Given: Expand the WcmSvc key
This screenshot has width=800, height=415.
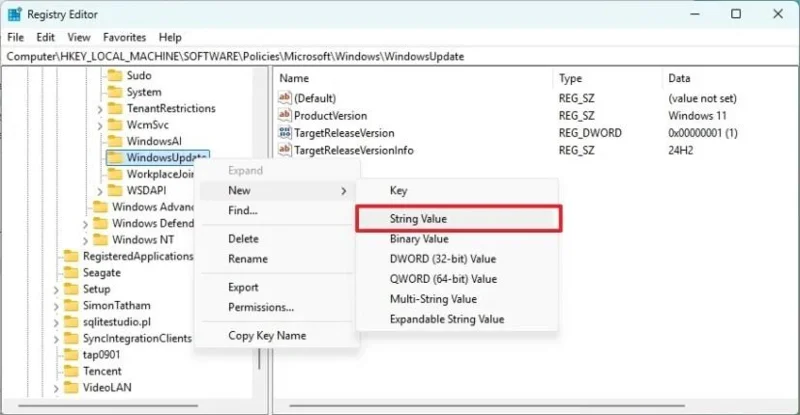Looking at the screenshot, I should 100,126.
